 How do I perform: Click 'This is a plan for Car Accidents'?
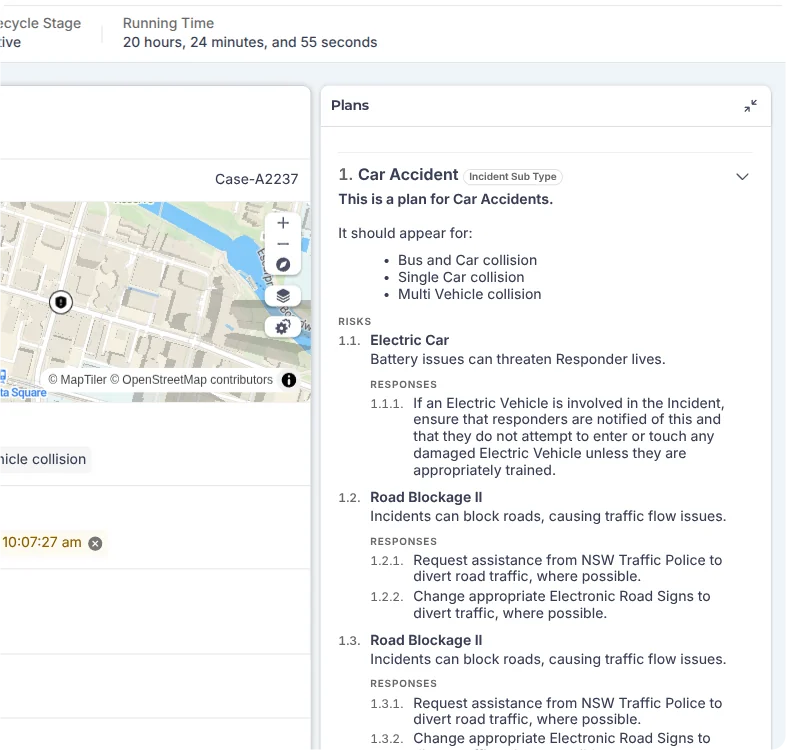[445, 200]
